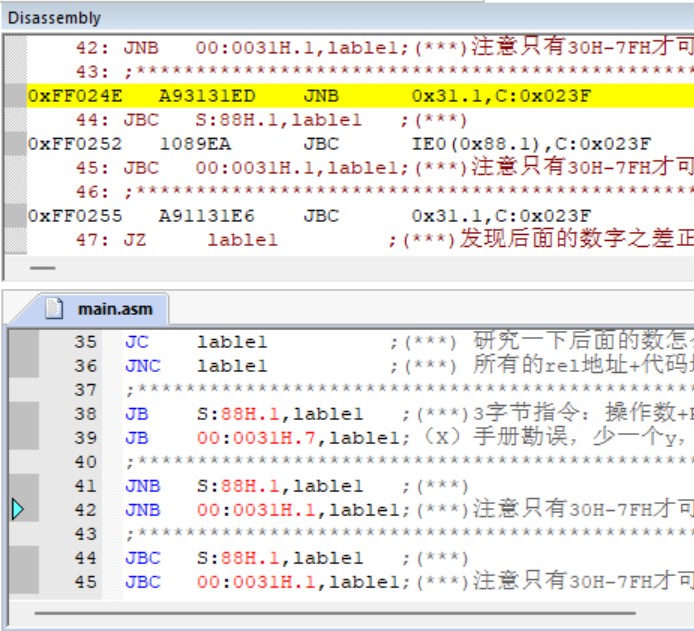The width and height of the screenshot is (694, 631).
Task: Select the highlighted disassembly row 0xFF024E
Action: tap(360, 96)
